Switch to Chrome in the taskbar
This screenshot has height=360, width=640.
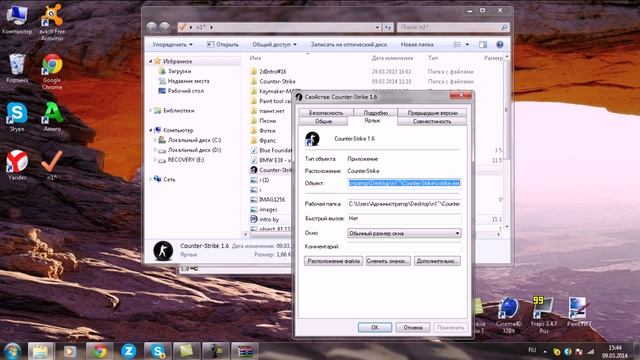(99, 351)
